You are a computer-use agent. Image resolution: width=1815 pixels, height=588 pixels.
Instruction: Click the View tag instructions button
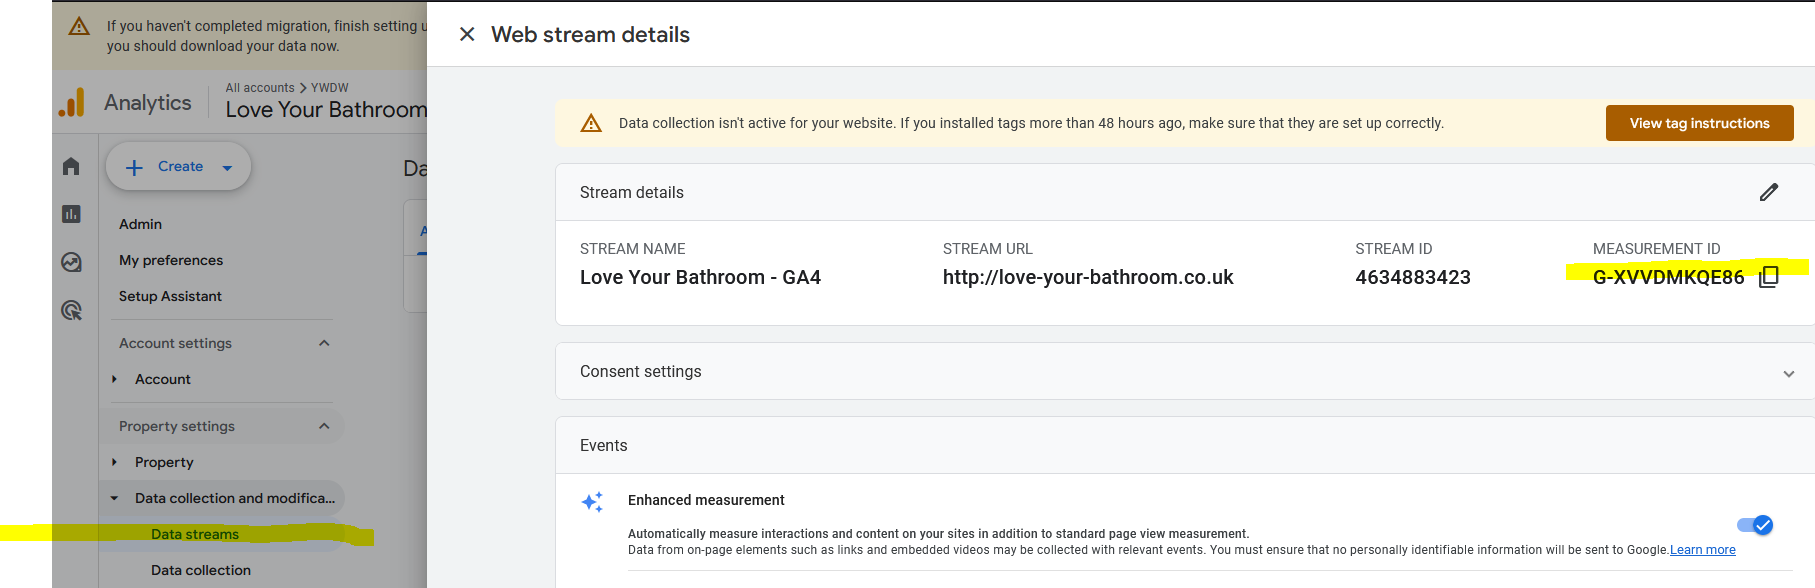pos(1699,122)
